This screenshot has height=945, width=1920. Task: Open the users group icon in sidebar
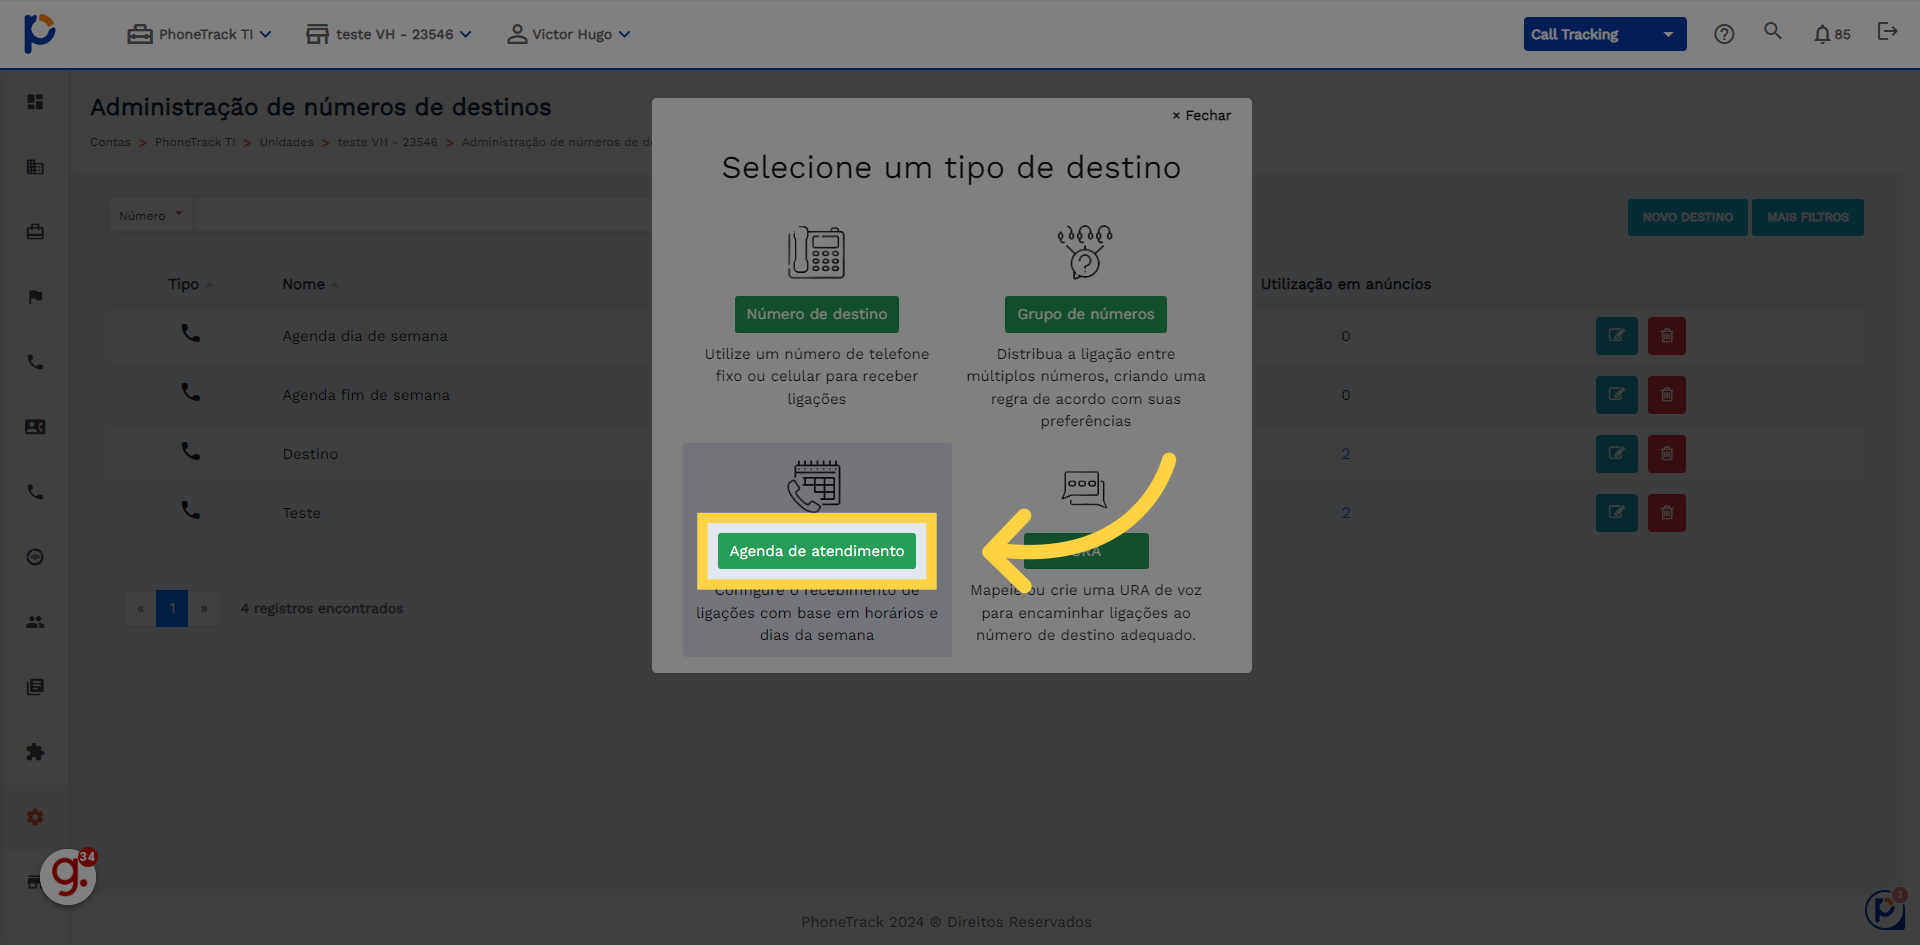35,622
